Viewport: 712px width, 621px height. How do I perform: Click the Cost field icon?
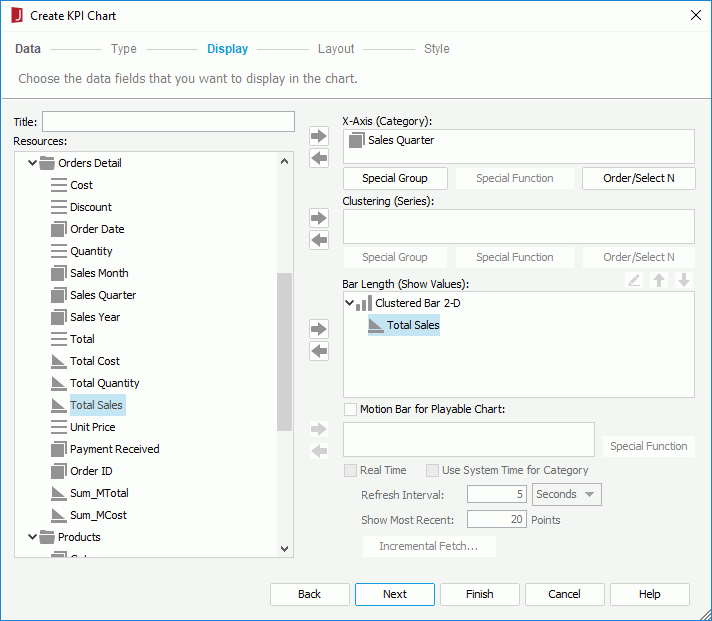59,185
